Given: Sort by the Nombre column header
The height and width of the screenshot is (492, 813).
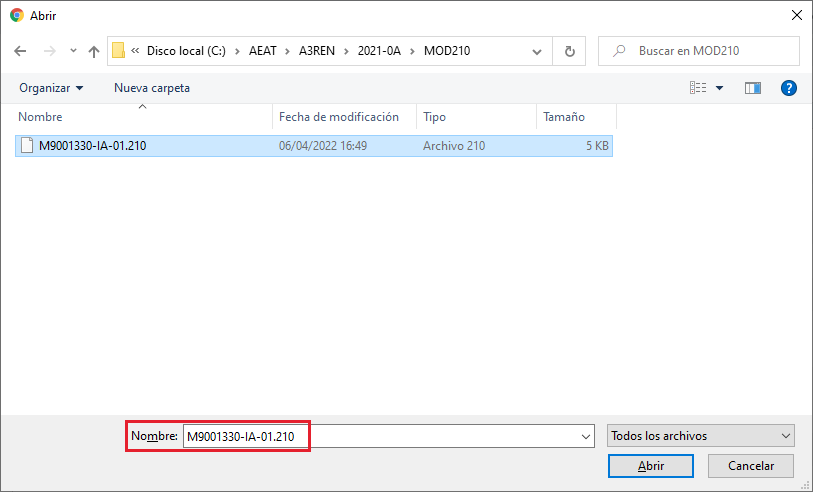Looking at the screenshot, I should point(40,117).
